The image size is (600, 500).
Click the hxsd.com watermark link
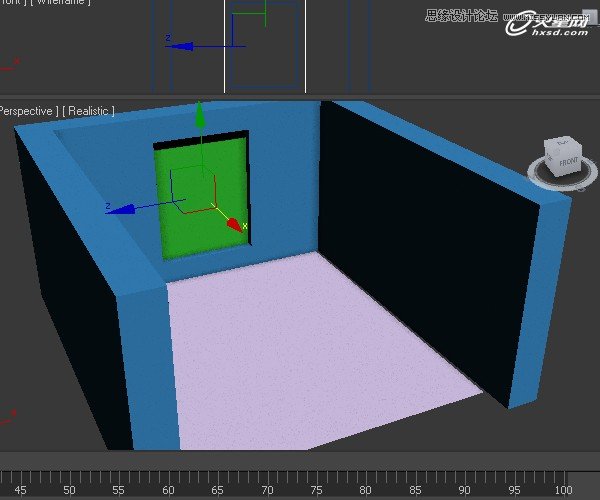564,32
